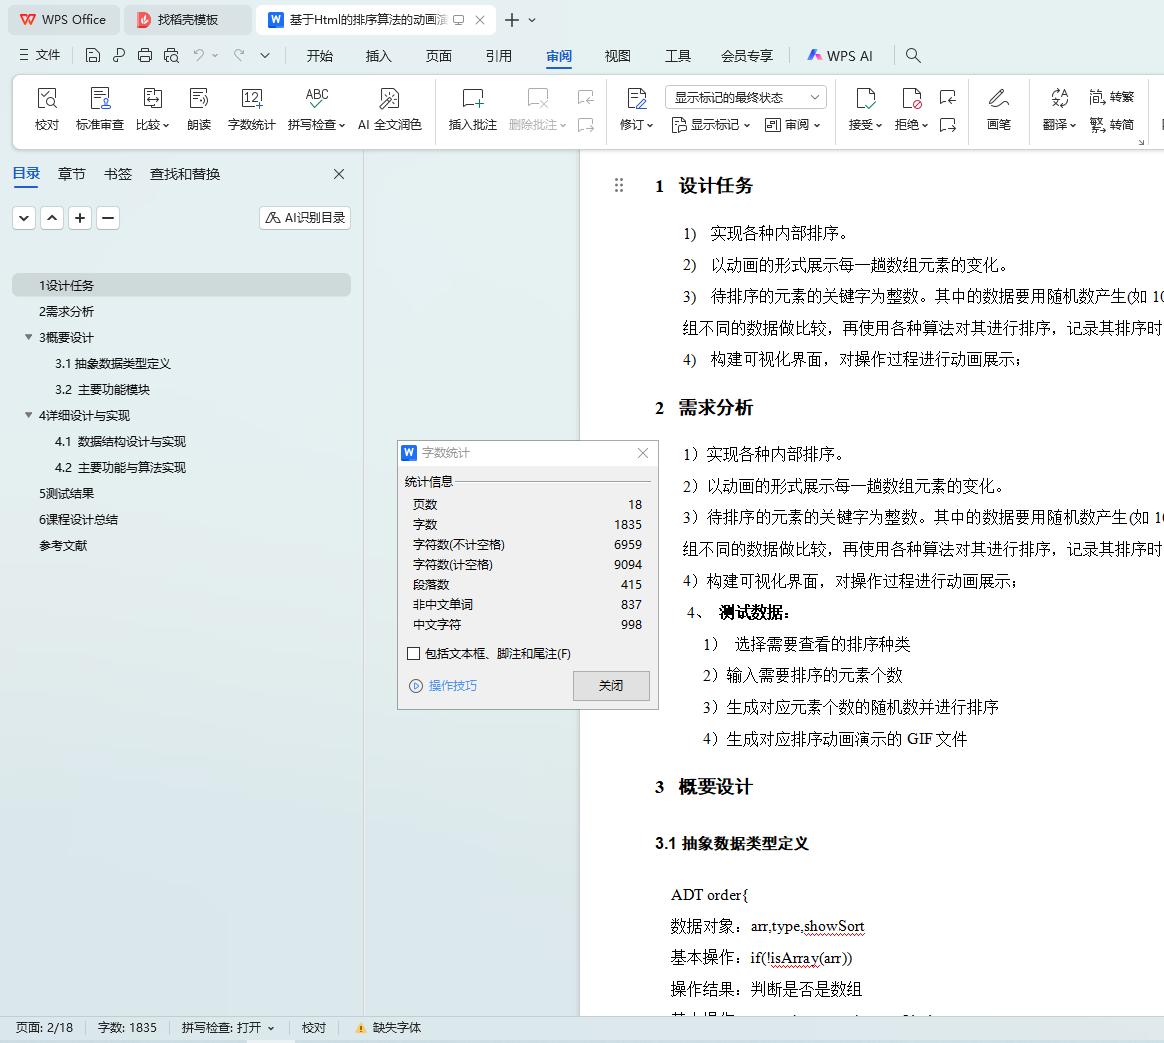Viewport: 1164px width, 1043px height.
Task: Open the 操作技巧 tips link
Action: click(x=443, y=685)
